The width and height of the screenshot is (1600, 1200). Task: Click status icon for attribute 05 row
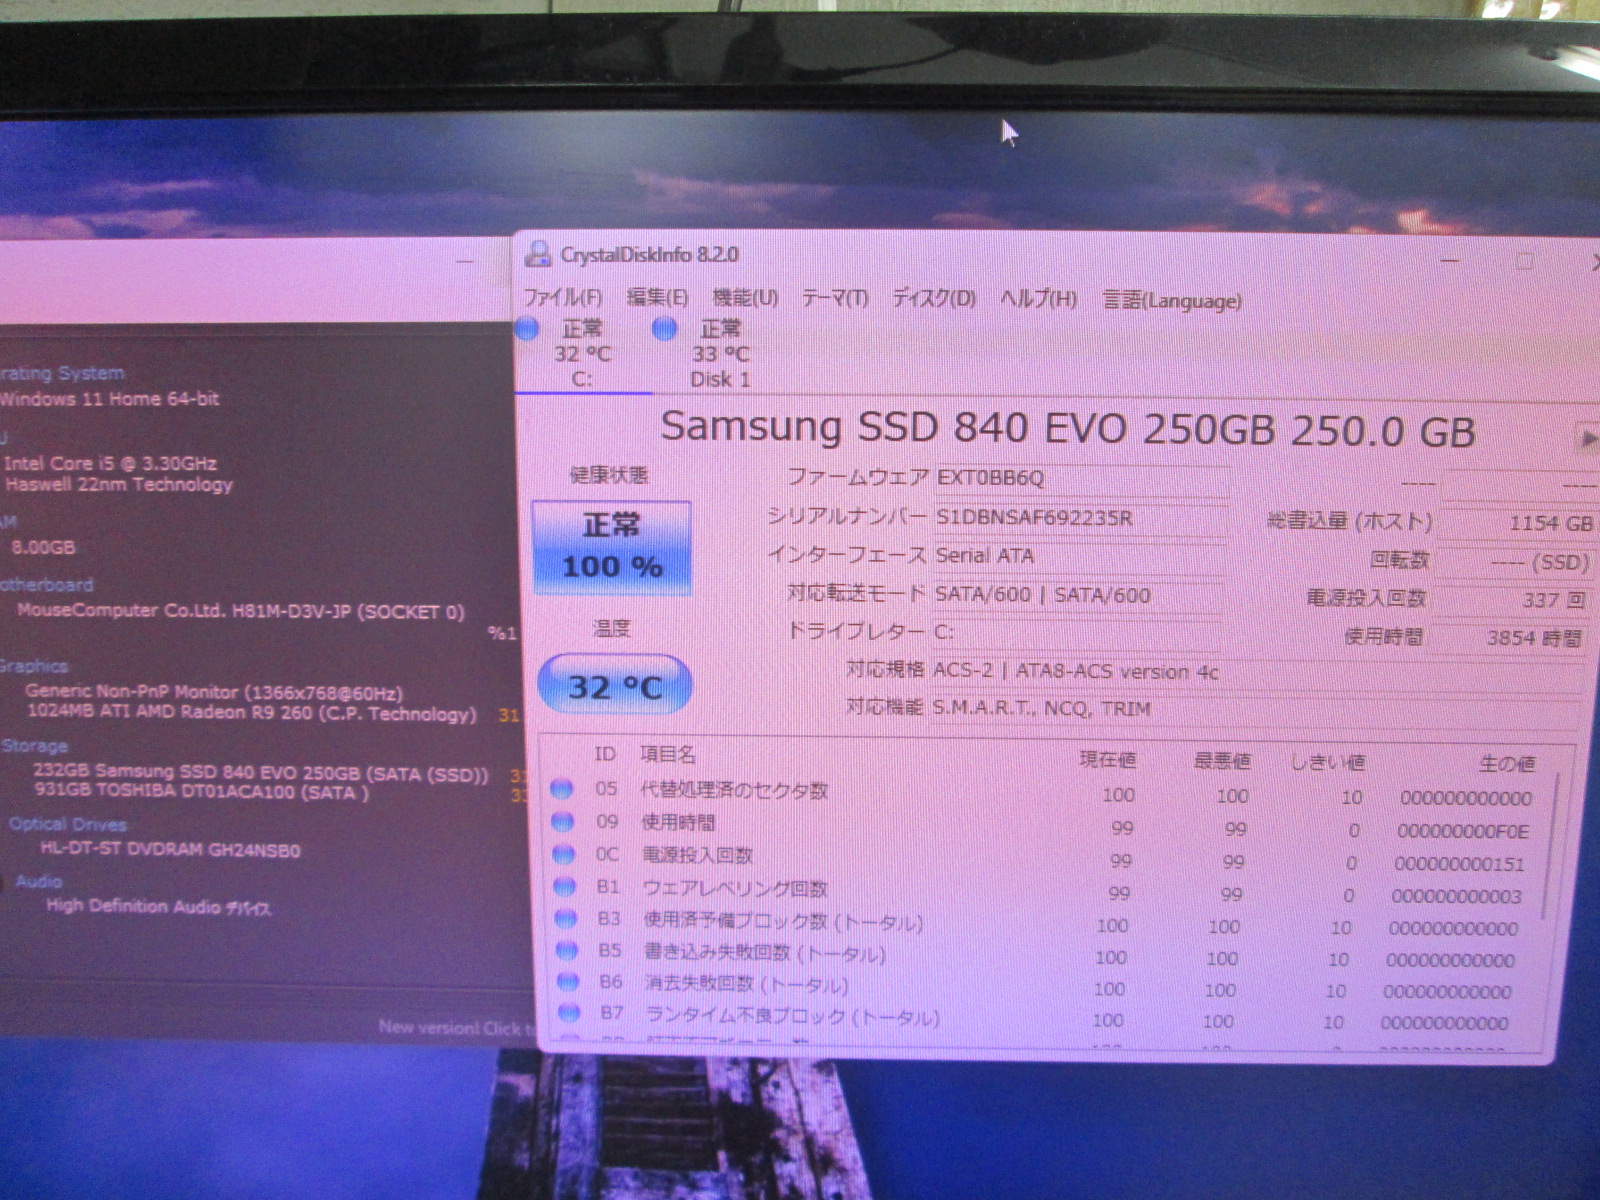coord(562,789)
